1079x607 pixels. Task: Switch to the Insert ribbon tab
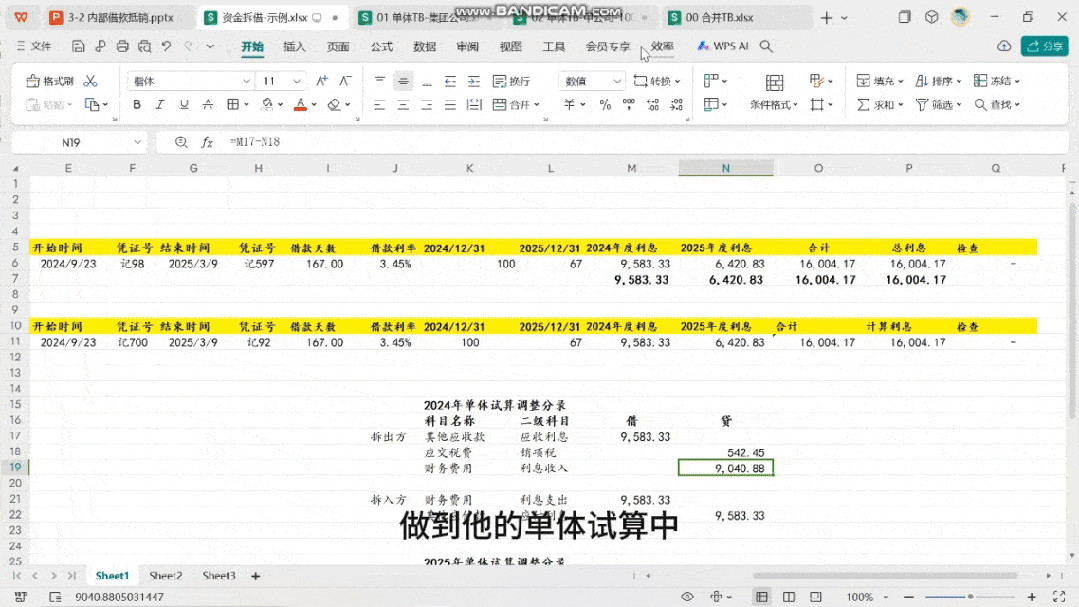point(294,46)
